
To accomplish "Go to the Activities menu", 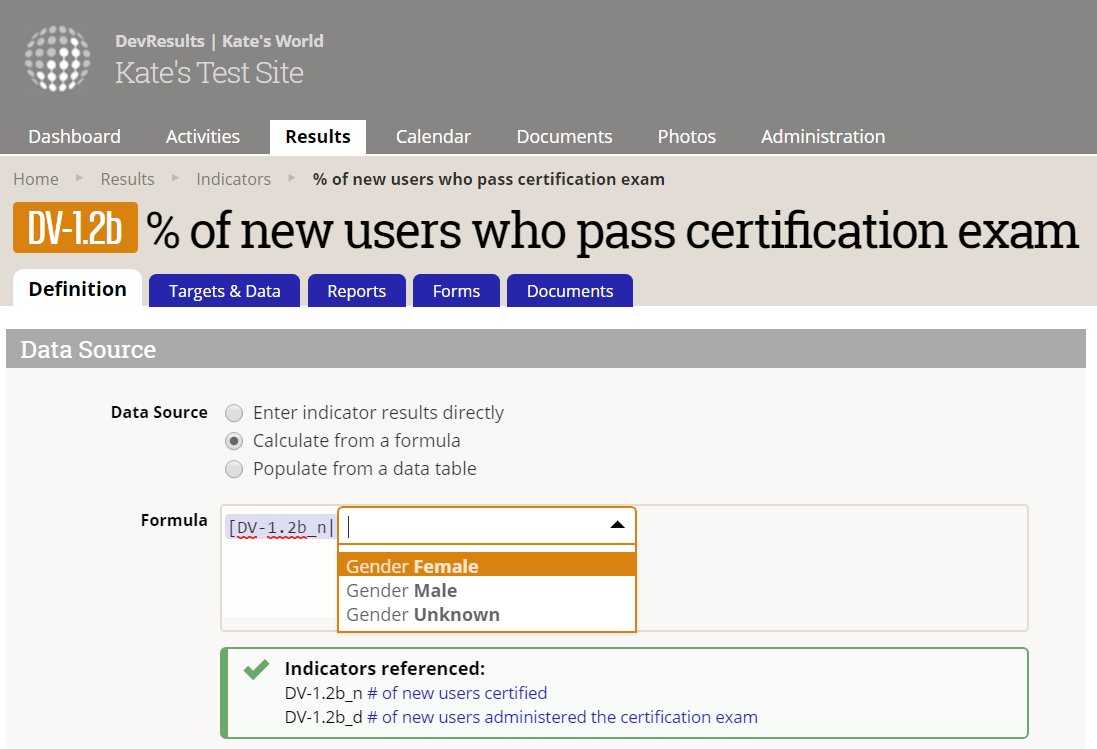I will point(203,137).
